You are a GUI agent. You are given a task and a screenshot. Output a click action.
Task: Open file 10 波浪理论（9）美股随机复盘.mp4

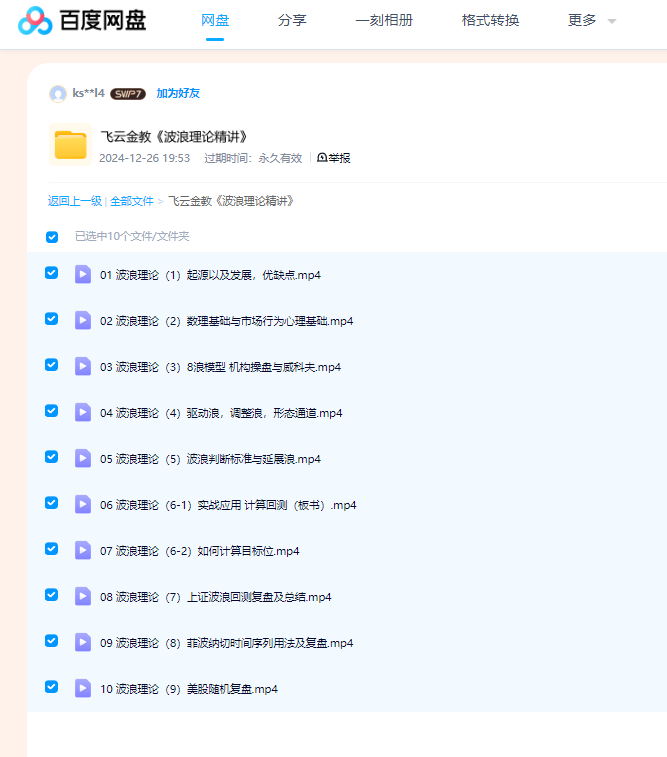pos(189,689)
